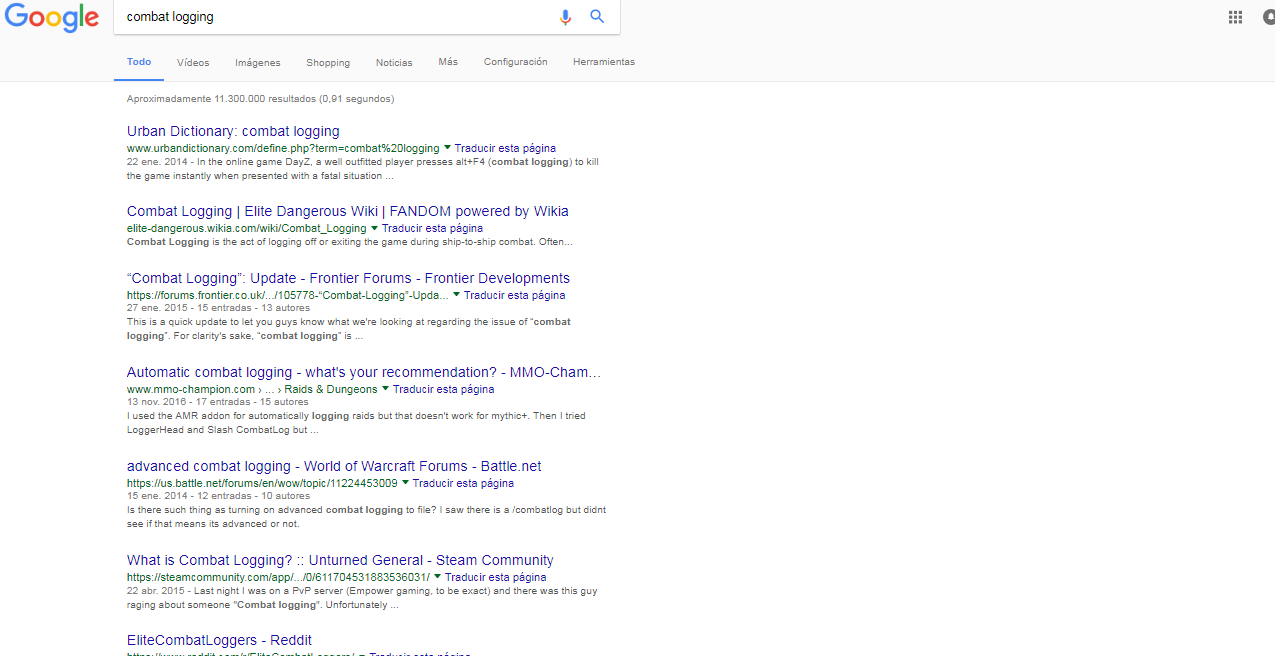Open 'What is Combat Logging?' Steam result
Viewport: 1275px width, 656px height.
(340, 560)
